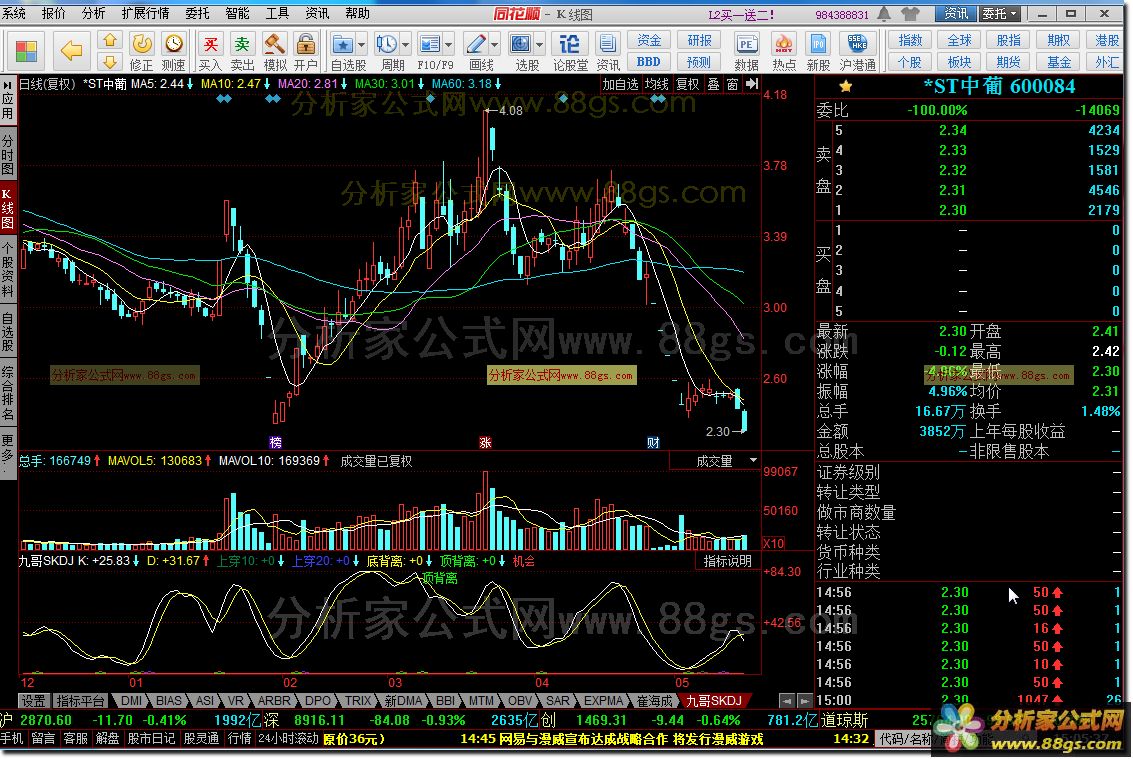Toggle the 叠 overlay option
The width and height of the screenshot is (1133, 759).
[x=713, y=85]
